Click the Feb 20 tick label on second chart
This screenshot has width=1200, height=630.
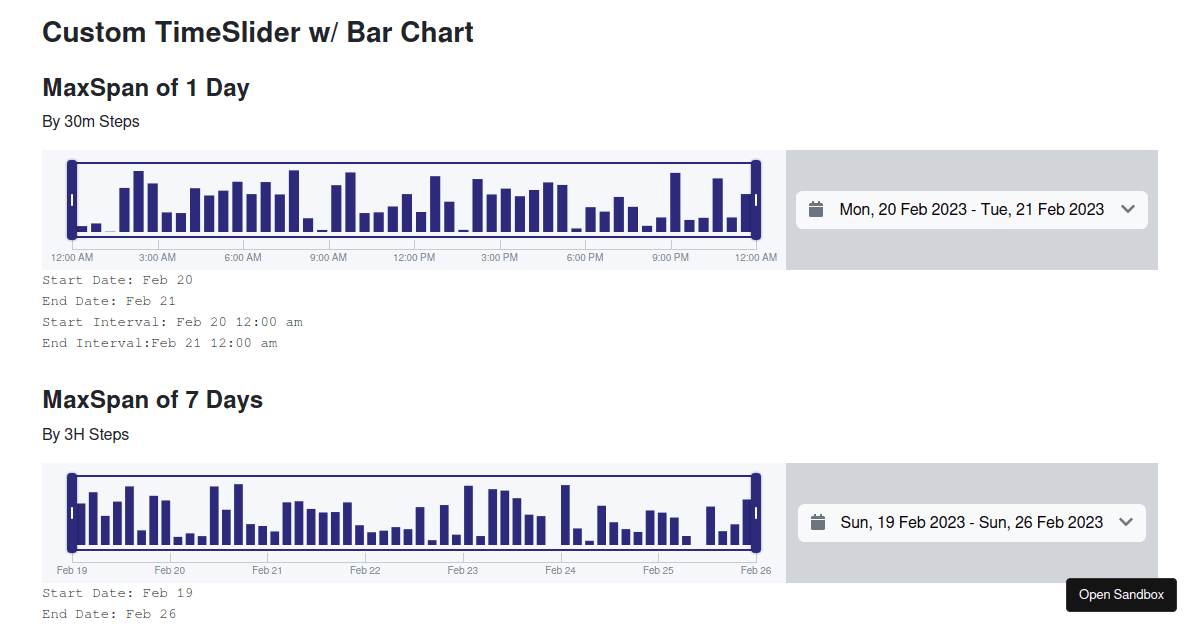point(170,570)
